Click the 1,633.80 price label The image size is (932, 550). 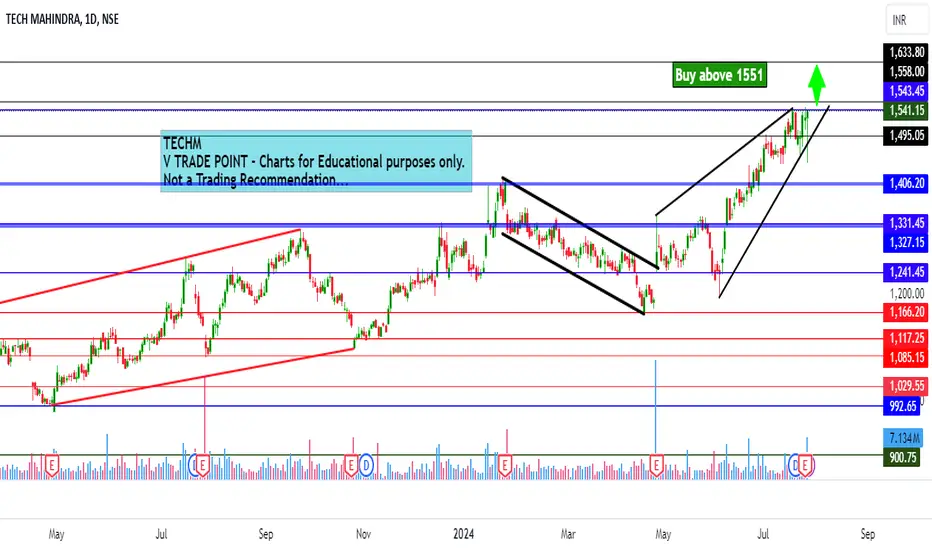click(x=906, y=52)
